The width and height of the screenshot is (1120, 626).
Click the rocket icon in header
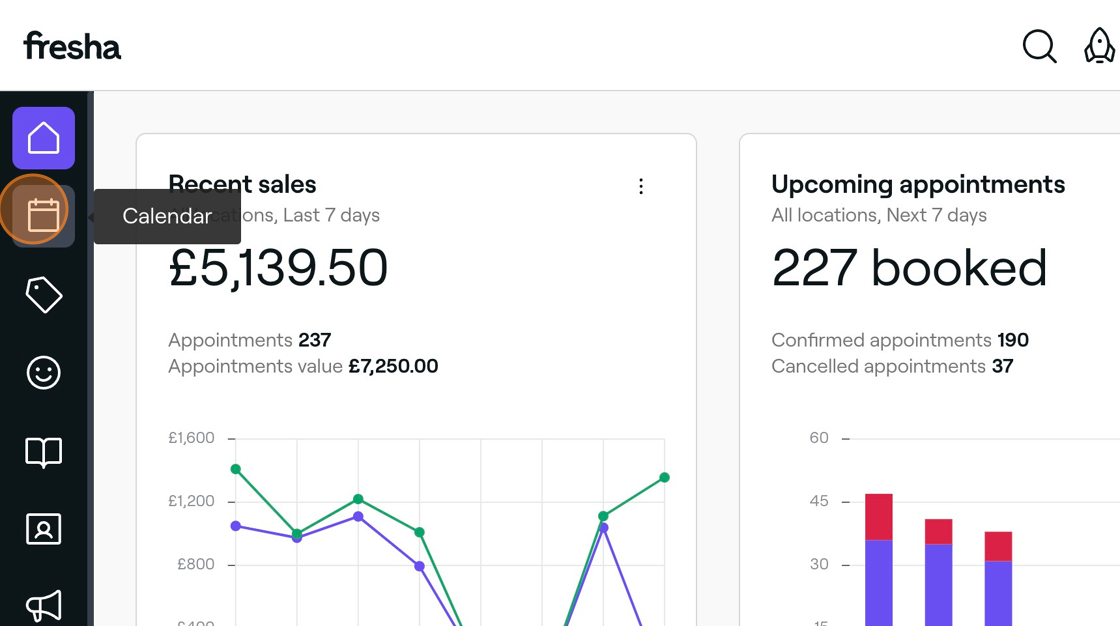point(1099,46)
